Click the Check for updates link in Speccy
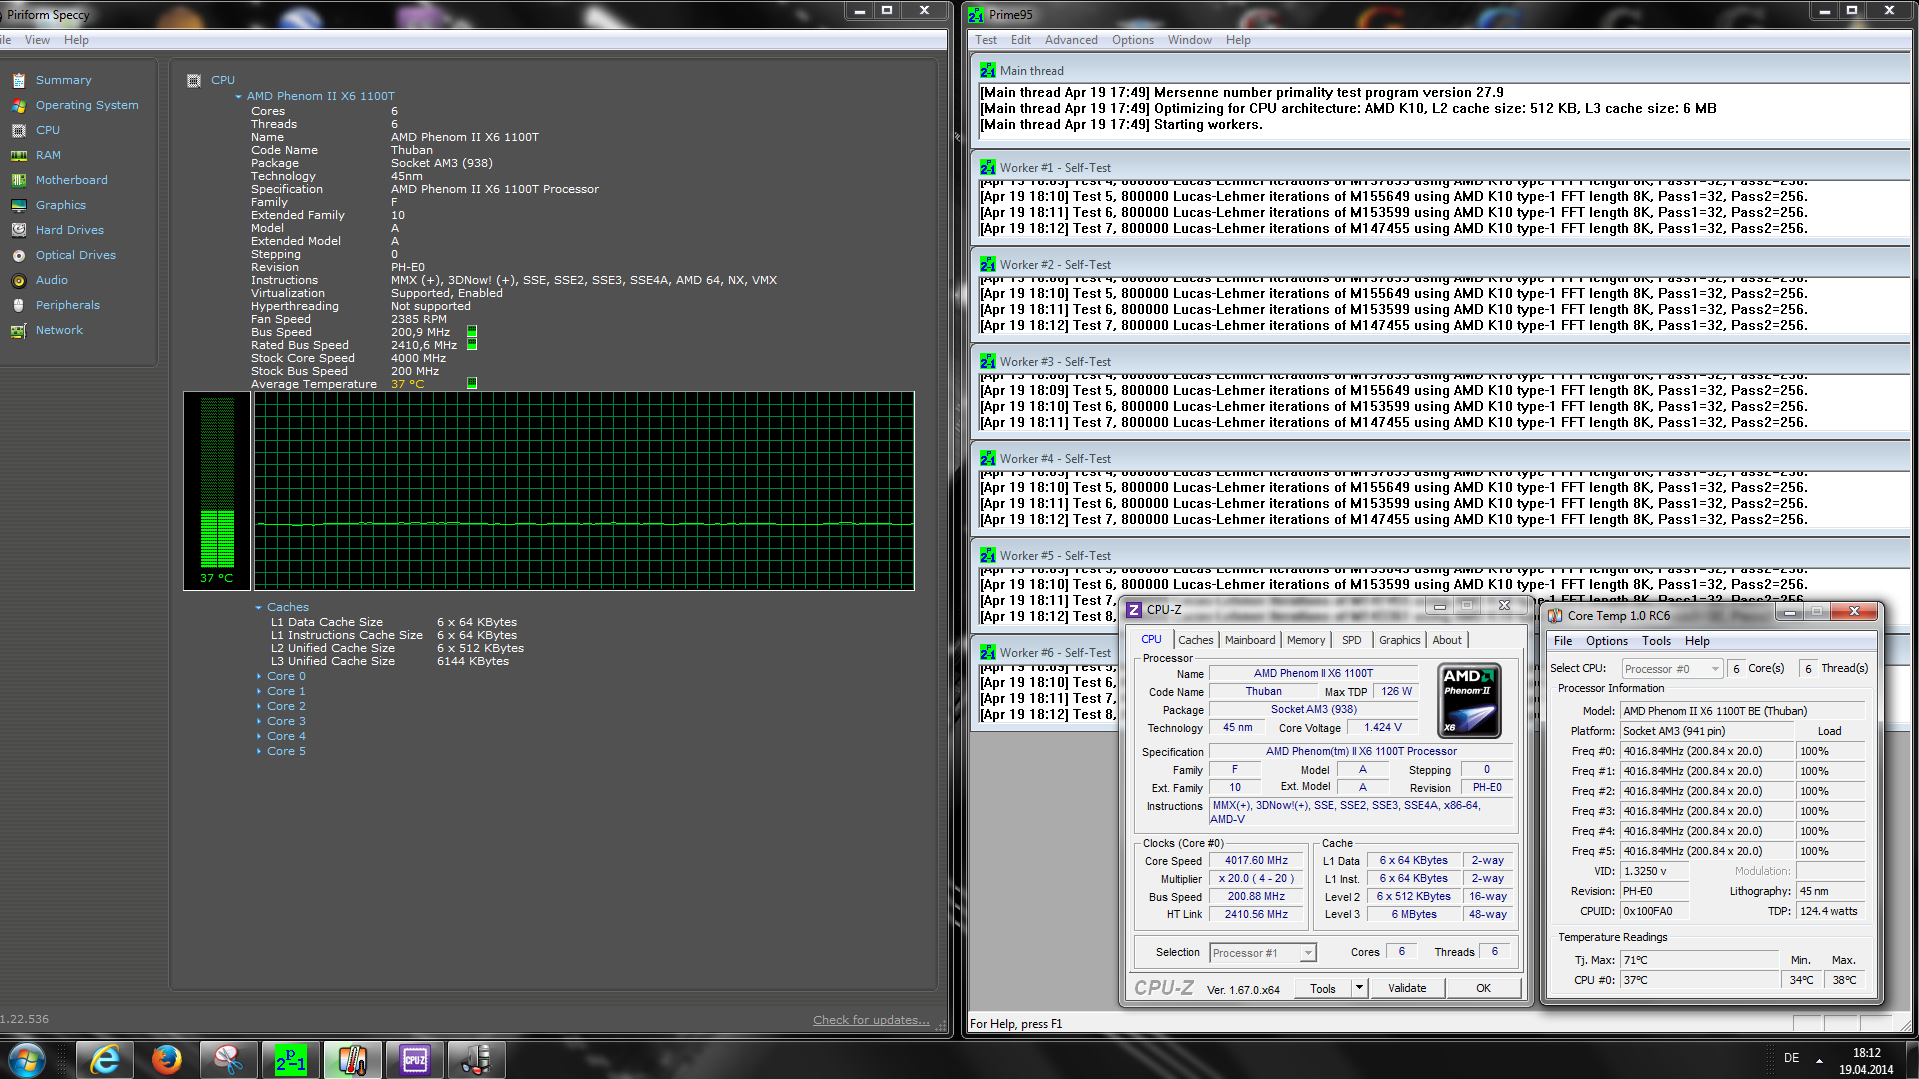This screenshot has width=1919, height=1079. coord(871,1020)
